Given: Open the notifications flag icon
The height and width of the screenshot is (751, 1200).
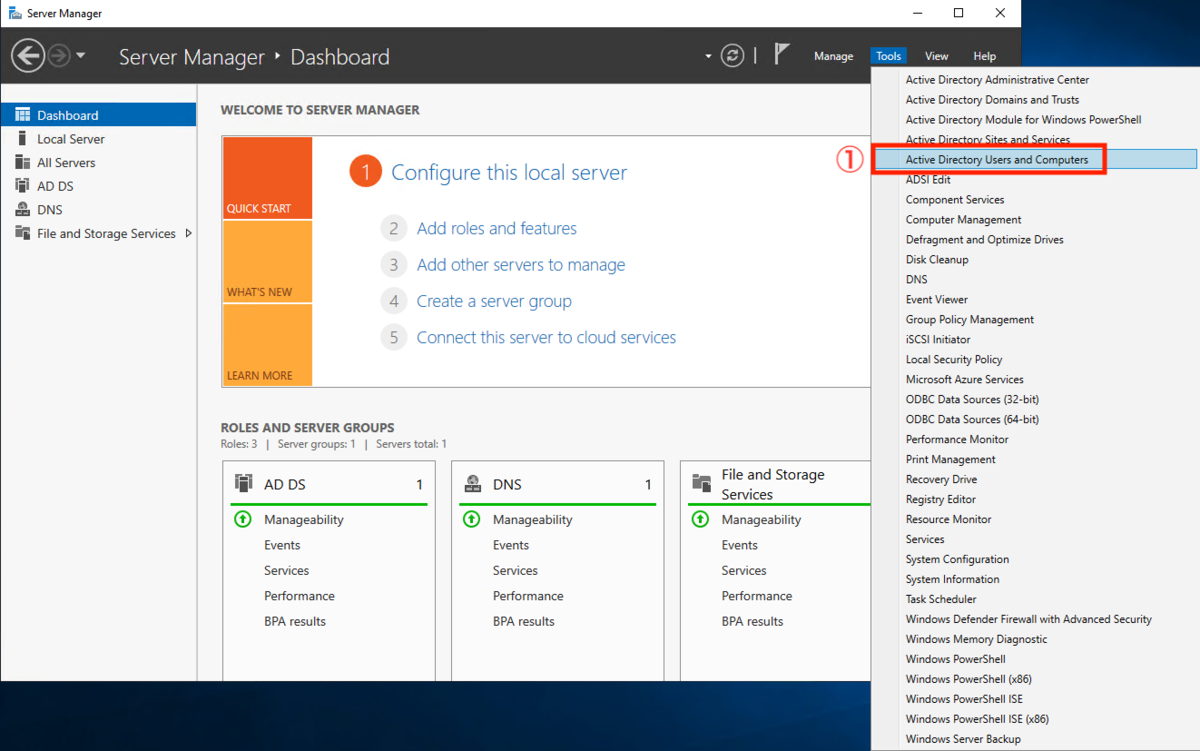Looking at the screenshot, I should [x=782, y=55].
